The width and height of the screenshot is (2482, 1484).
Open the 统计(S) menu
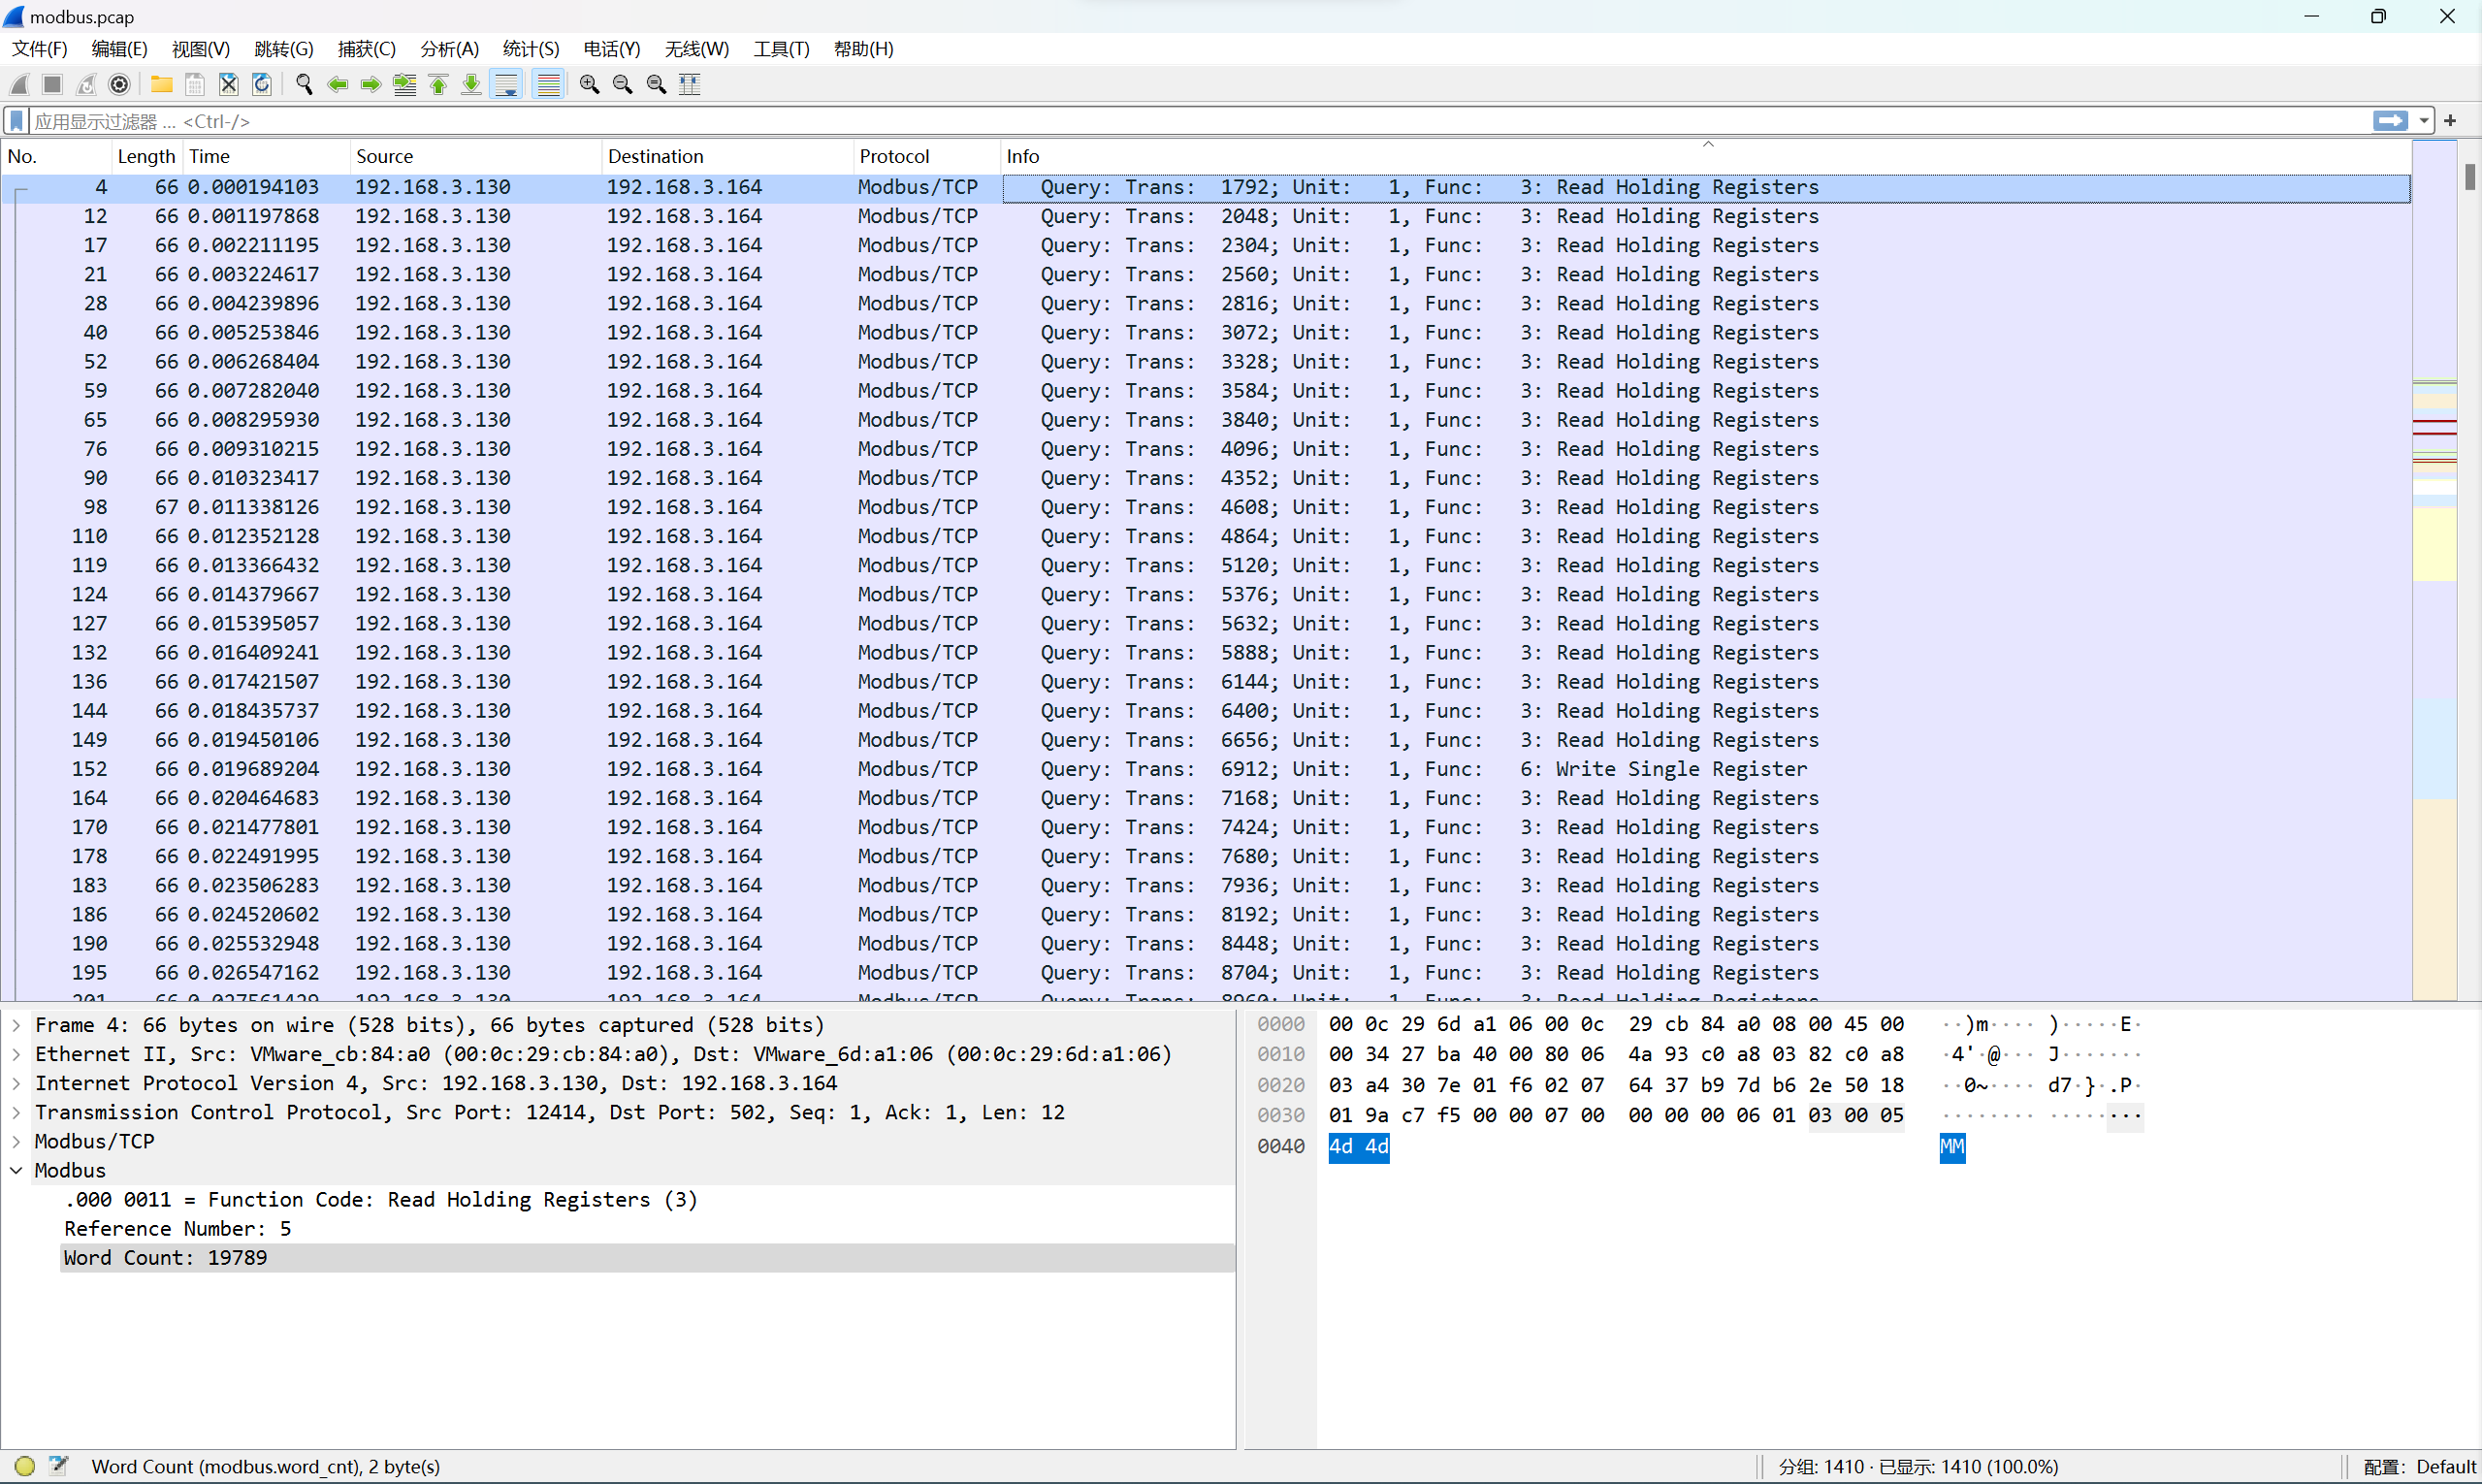pyautogui.click(x=530, y=49)
